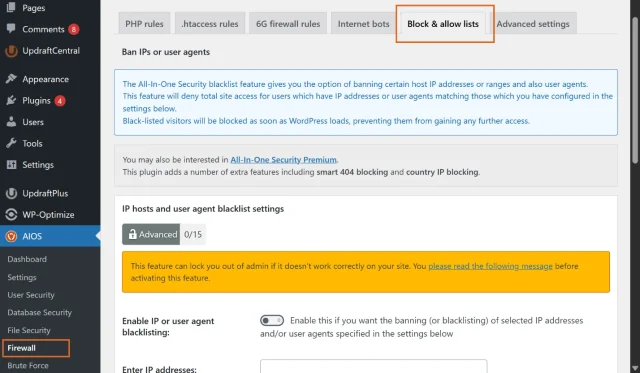Open the Firewall submenu item

[22, 348]
